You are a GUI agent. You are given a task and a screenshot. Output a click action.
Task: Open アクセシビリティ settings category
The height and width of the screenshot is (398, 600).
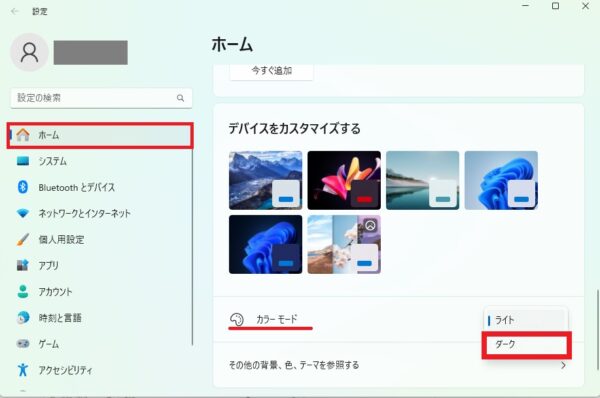(99, 370)
